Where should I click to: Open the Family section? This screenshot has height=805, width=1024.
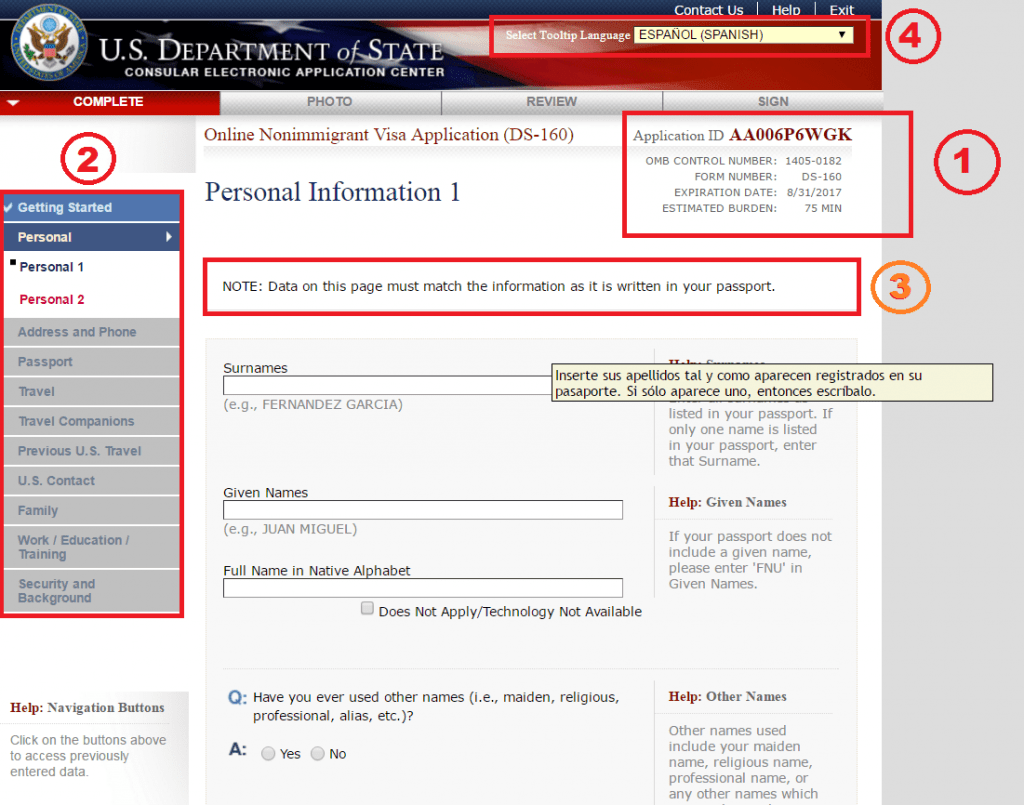(91, 511)
